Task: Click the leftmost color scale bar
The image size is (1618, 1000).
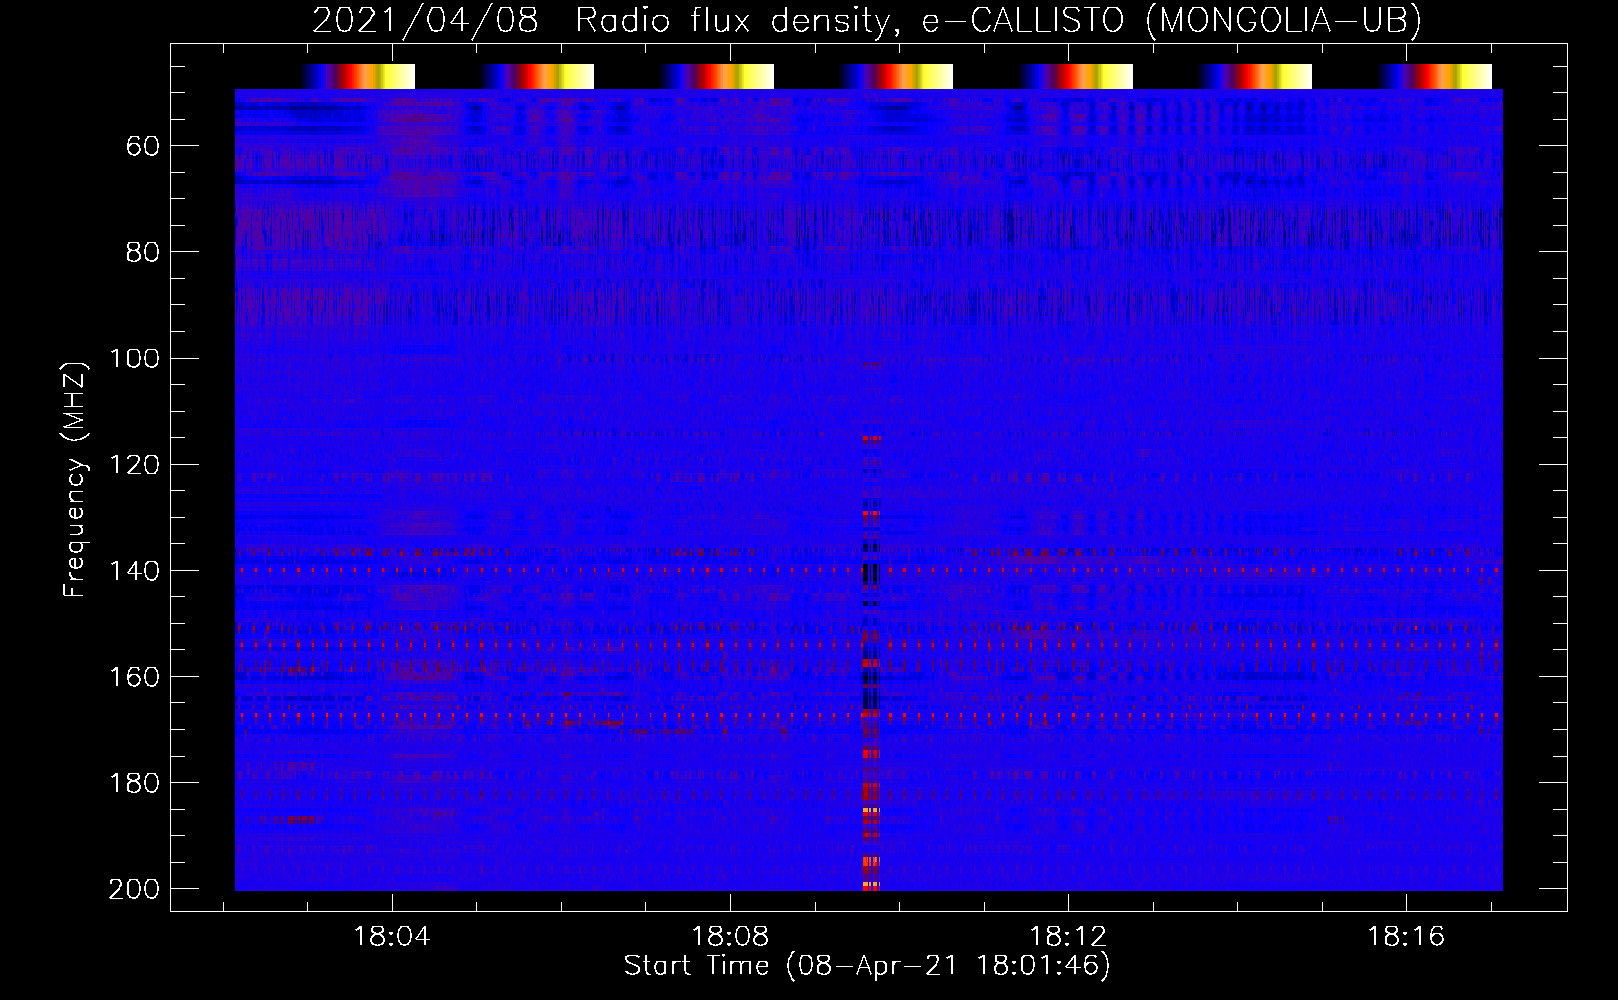Action: [358, 76]
